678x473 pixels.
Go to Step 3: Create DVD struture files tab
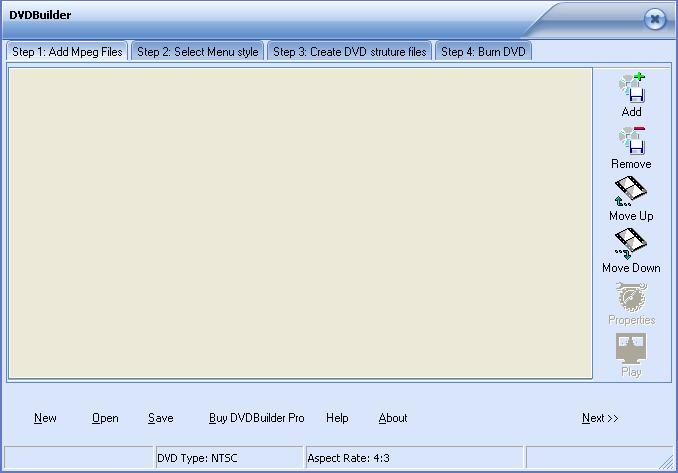(x=349, y=52)
